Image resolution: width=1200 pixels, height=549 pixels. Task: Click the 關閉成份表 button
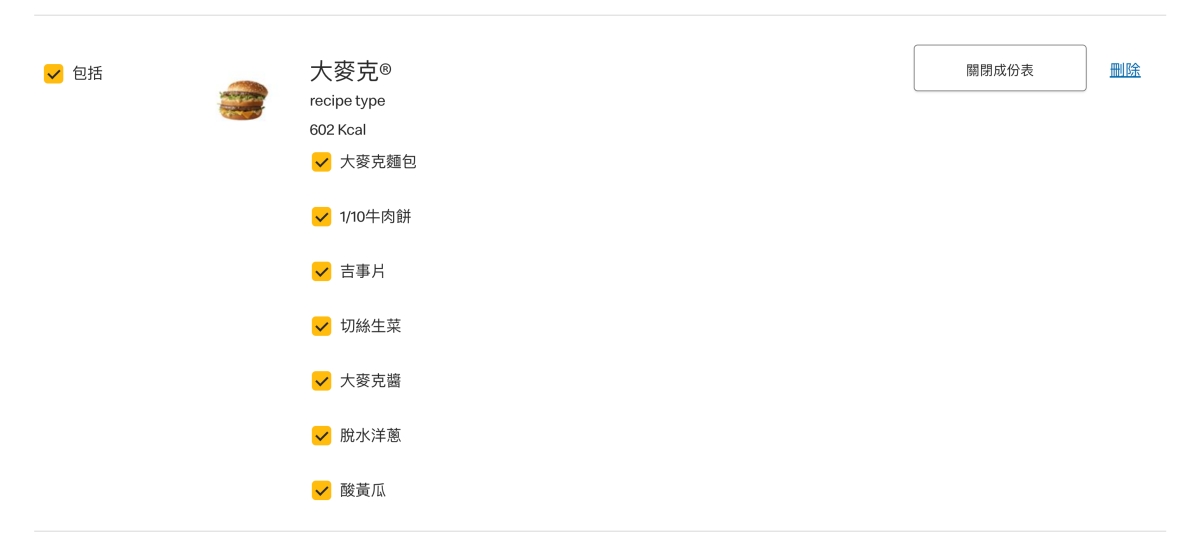[999, 69]
